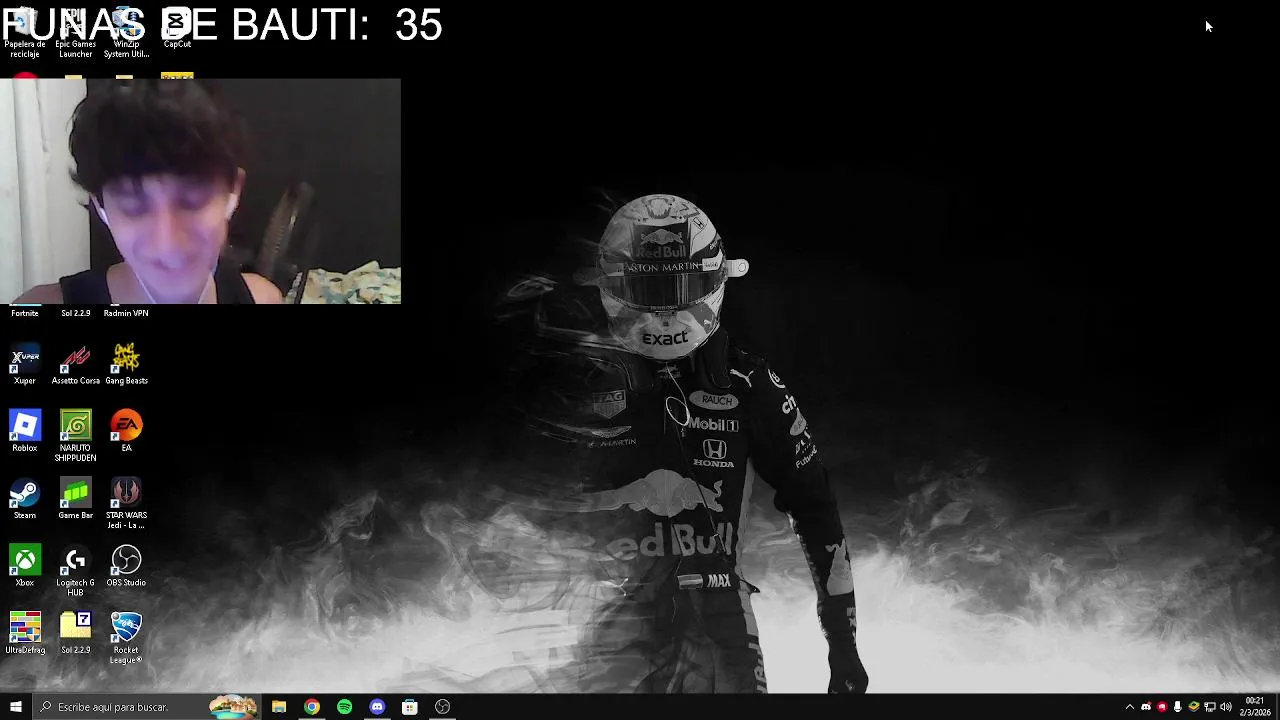Open the volume control in the tray
Screen dimensions: 1280x720
pos(1226,707)
